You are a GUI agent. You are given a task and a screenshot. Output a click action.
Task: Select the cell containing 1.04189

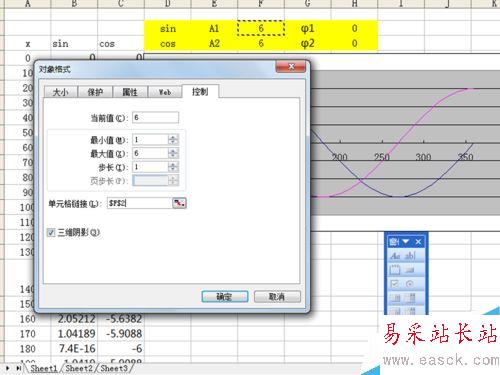[x=74, y=334]
